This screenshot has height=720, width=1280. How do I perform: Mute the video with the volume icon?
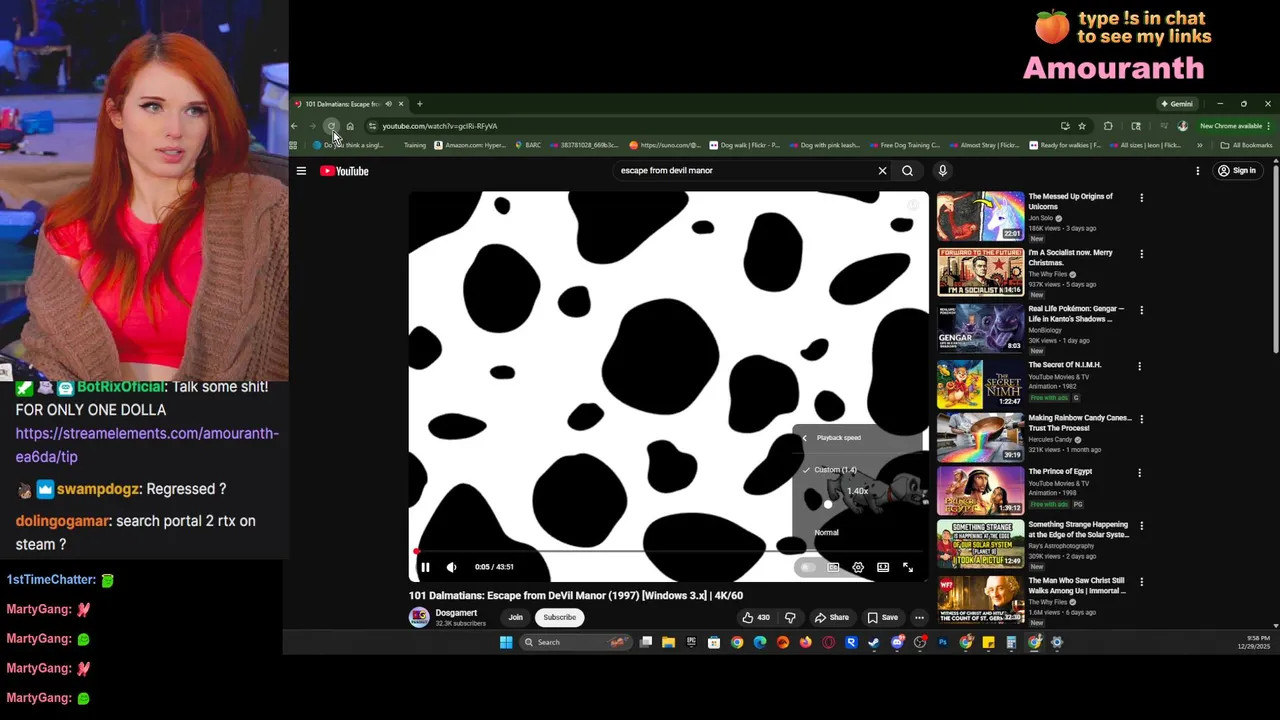click(x=451, y=567)
